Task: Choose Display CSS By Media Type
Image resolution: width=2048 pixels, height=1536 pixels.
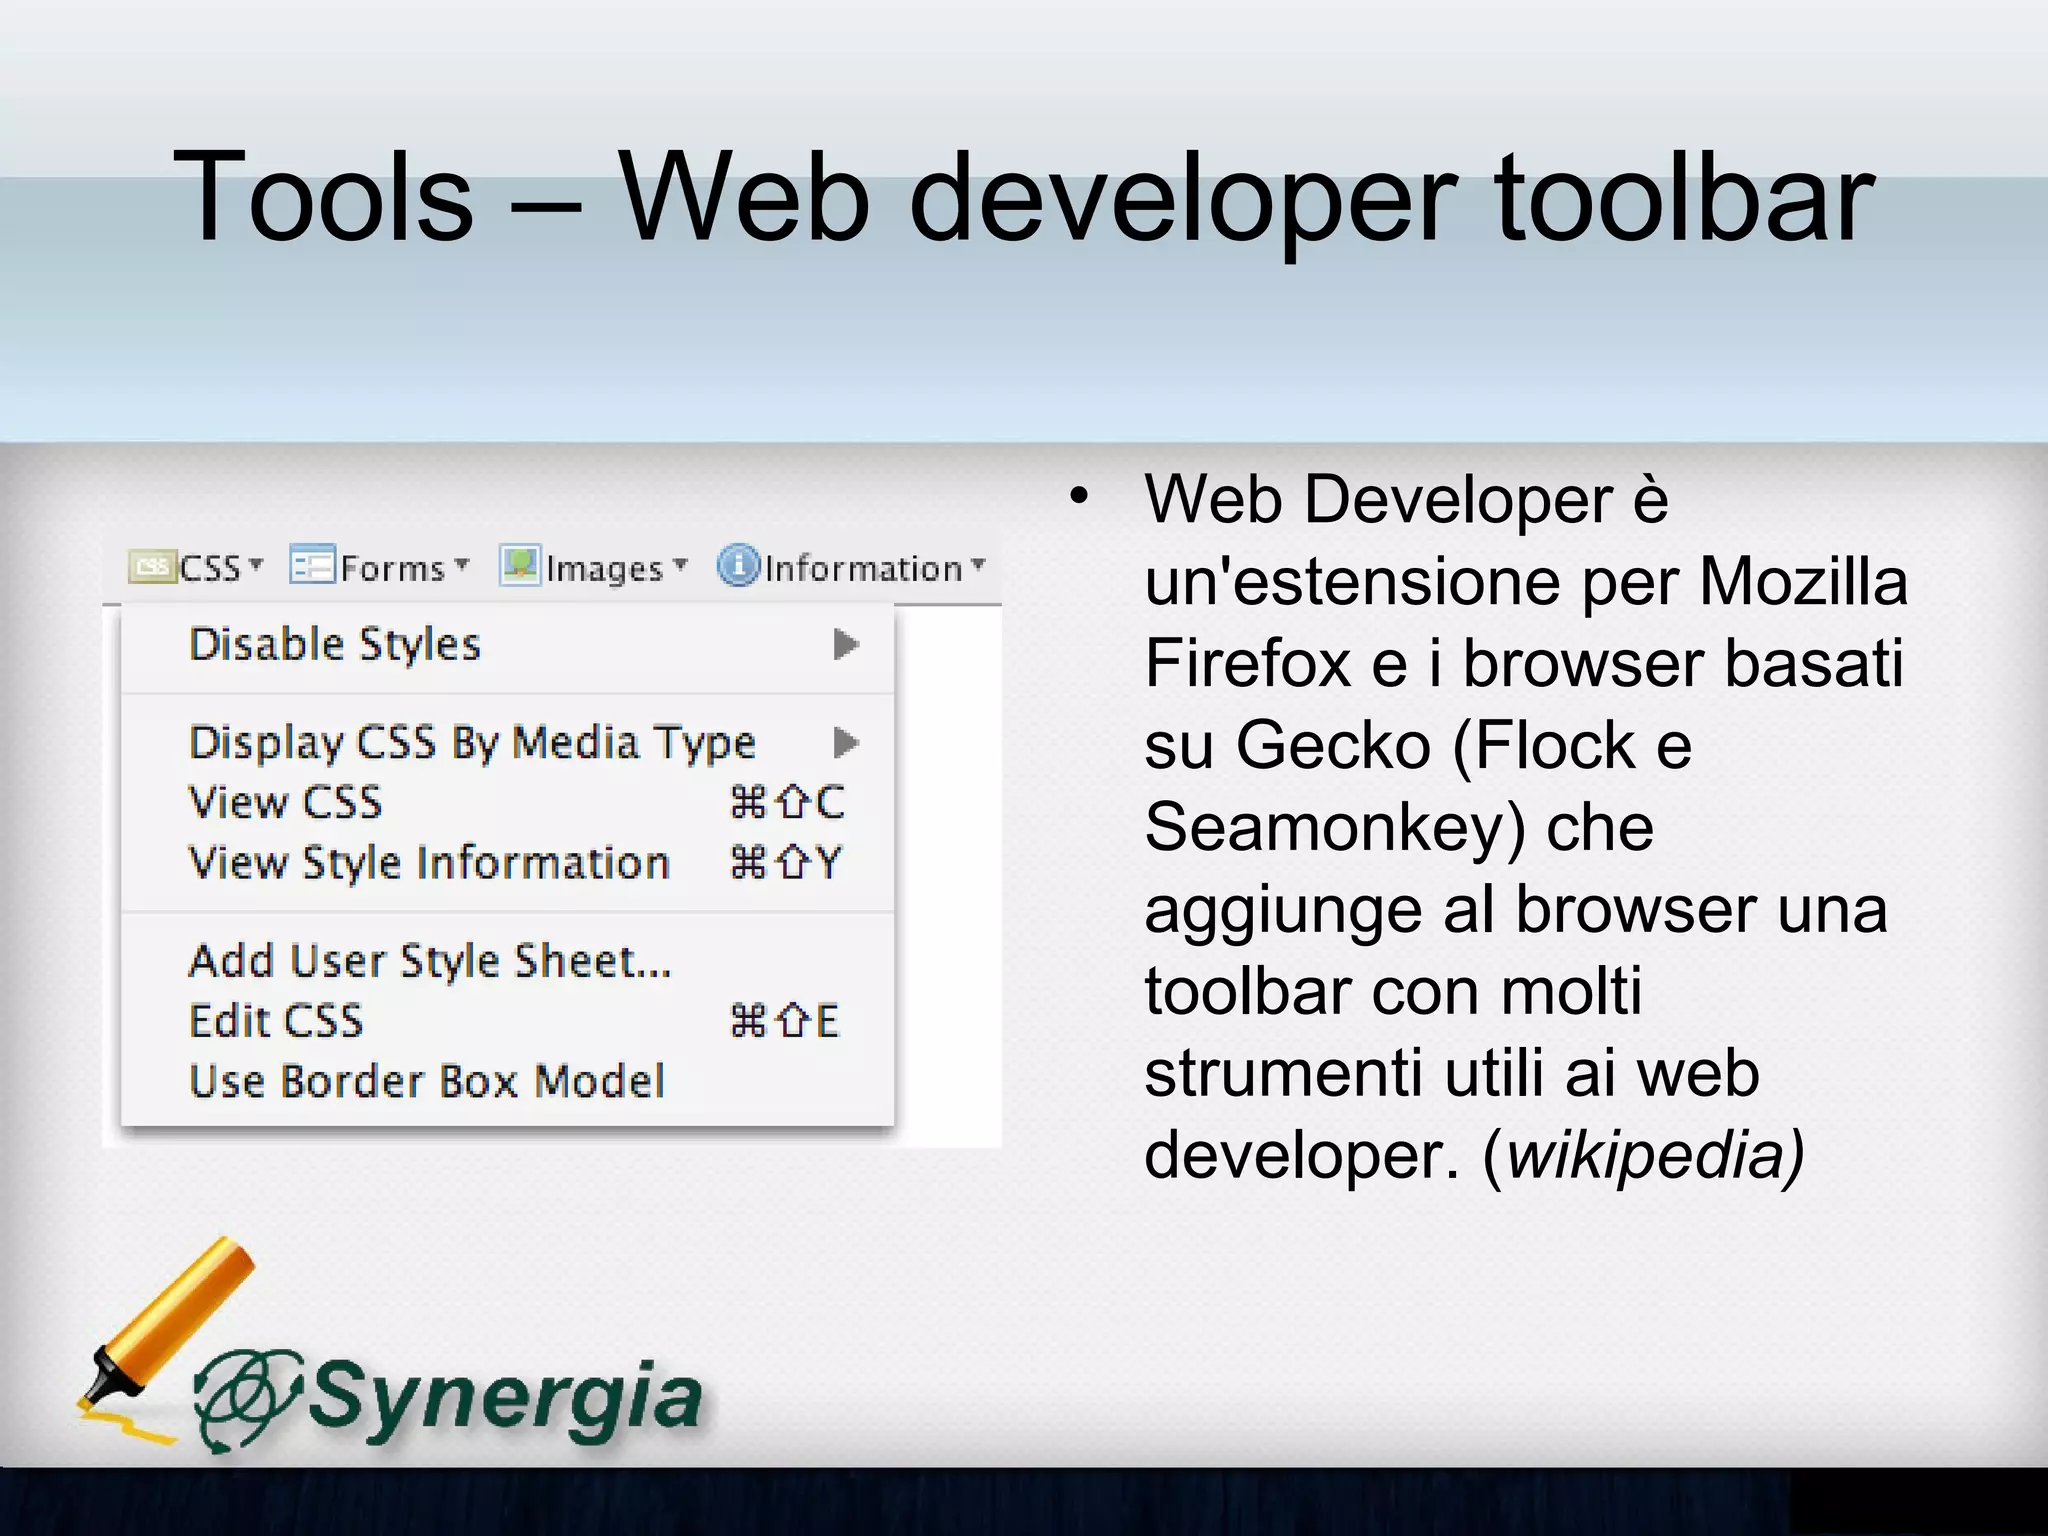Action: (x=508, y=743)
